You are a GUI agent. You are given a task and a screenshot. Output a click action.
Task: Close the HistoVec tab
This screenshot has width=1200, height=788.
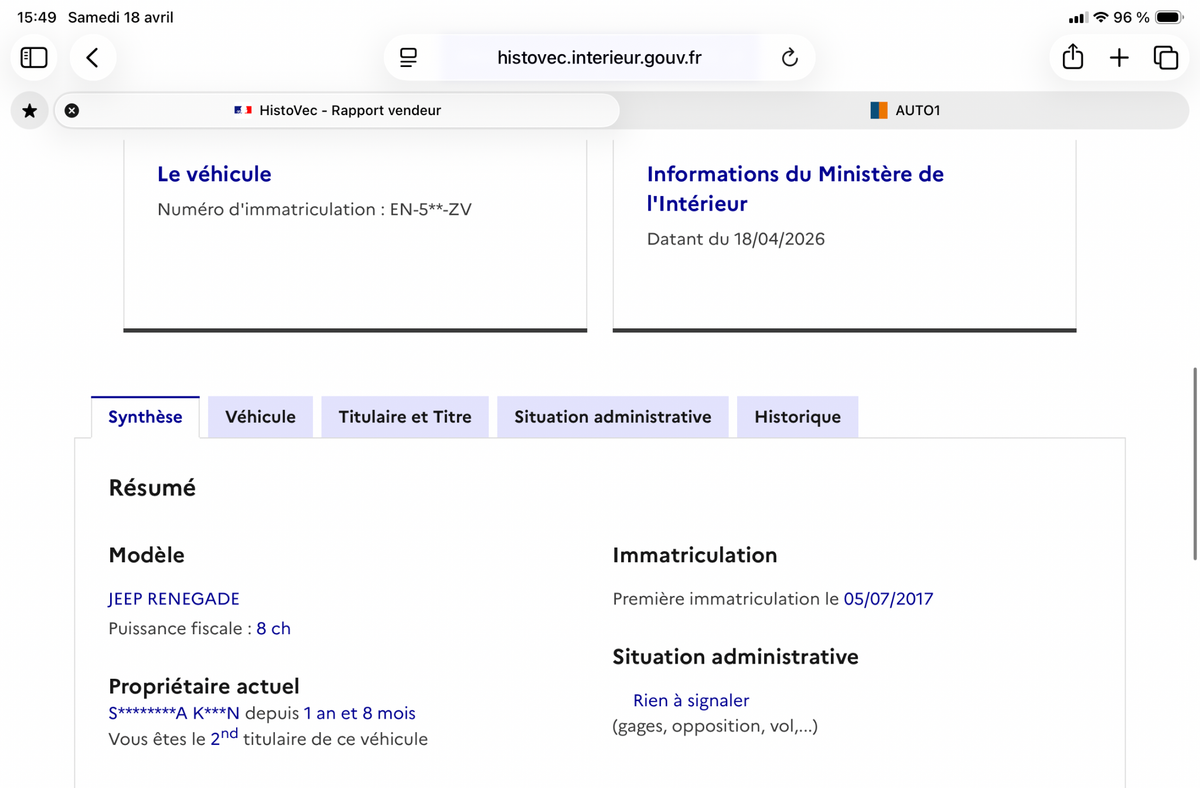(x=72, y=110)
